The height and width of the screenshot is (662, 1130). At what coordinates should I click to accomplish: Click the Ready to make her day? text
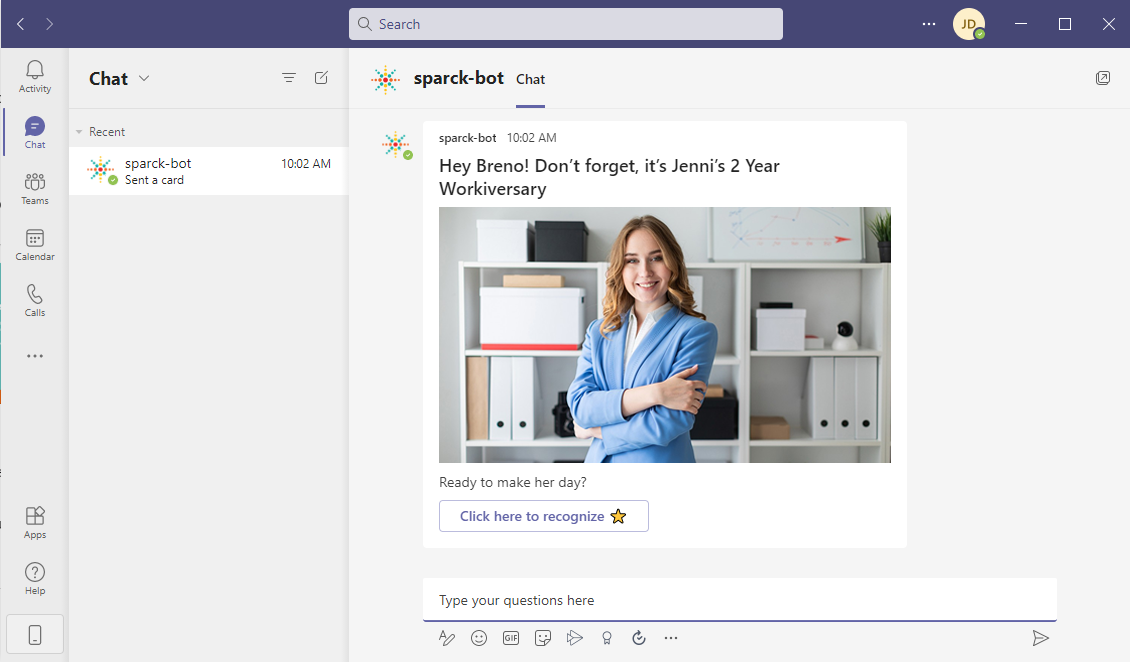point(512,483)
